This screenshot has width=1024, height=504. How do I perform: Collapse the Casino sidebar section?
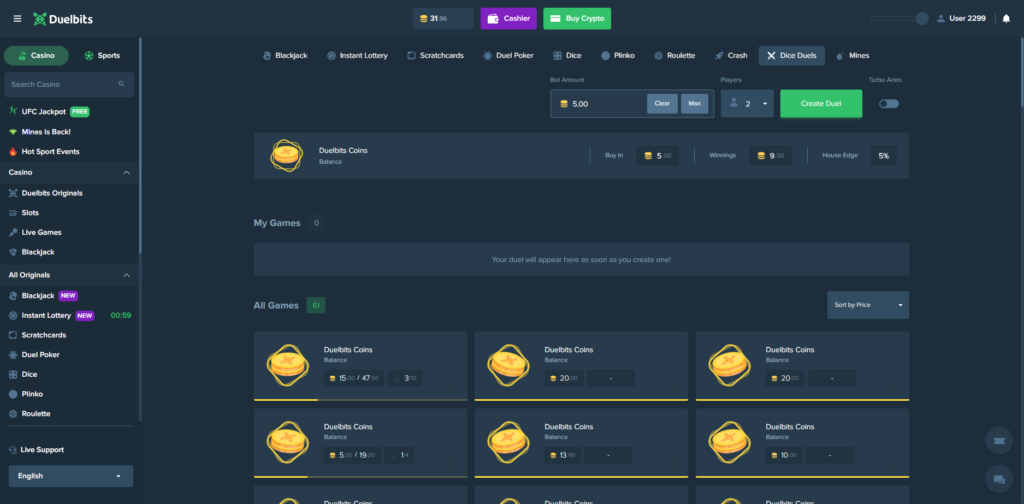127,172
